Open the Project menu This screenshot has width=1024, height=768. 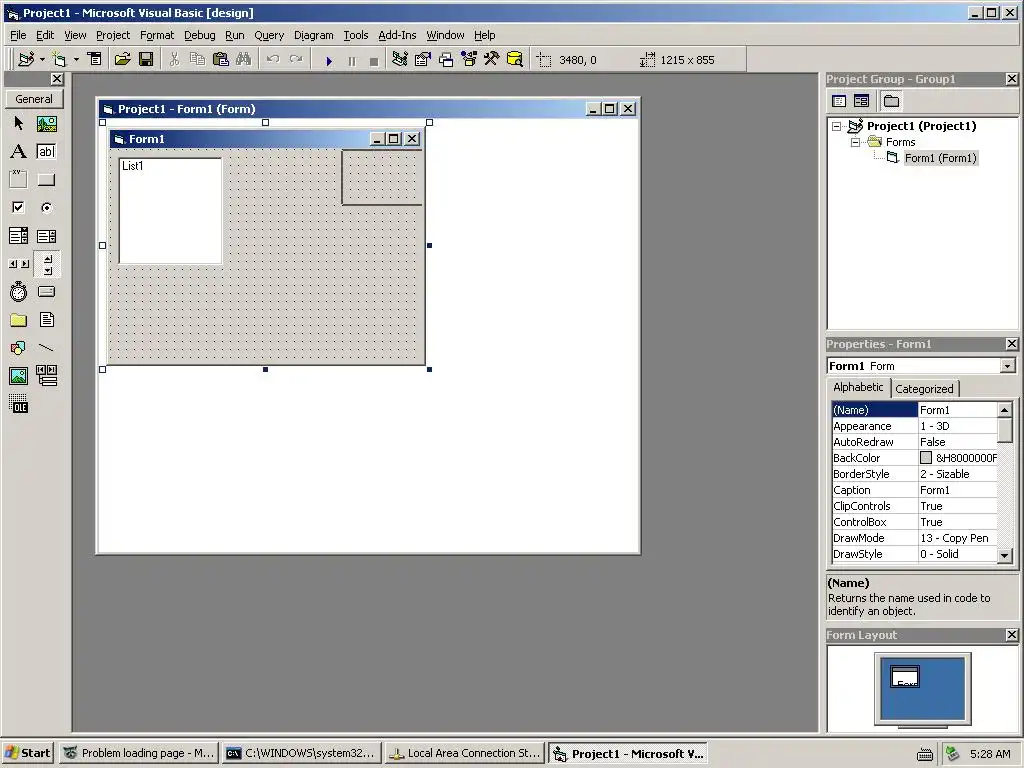click(x=113, y=35)
